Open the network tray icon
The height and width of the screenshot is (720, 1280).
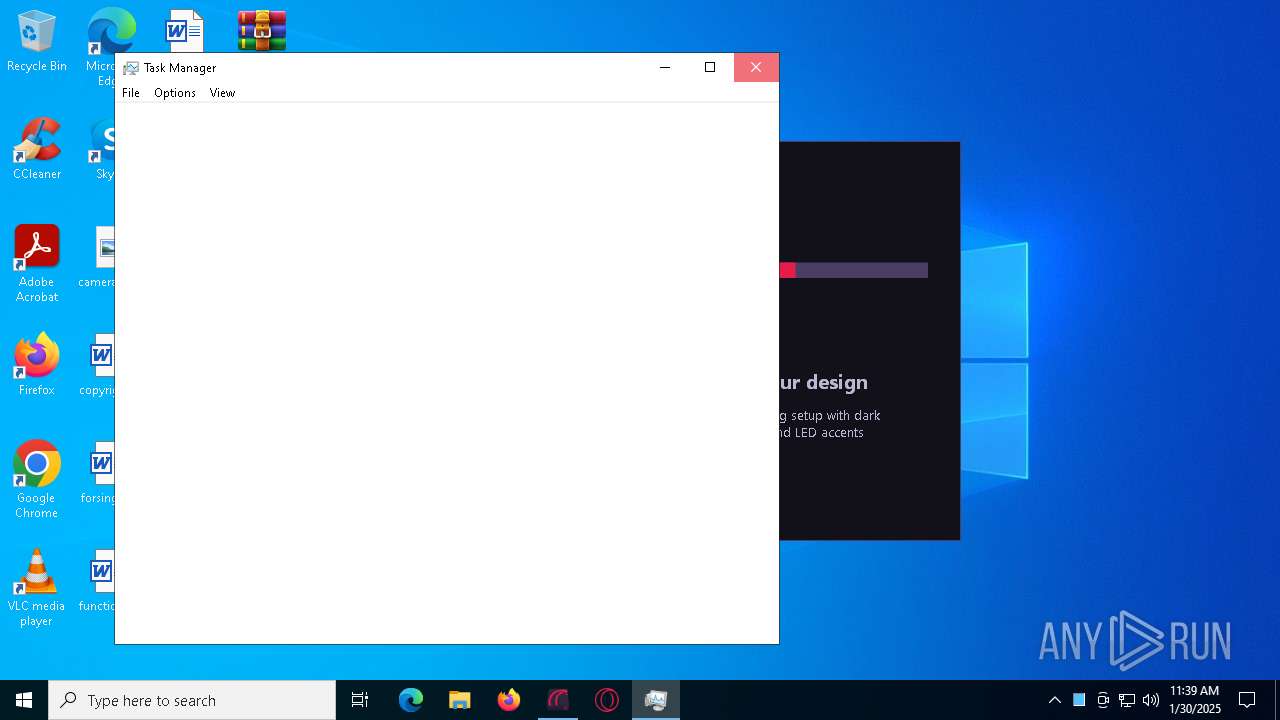[1127, 700]
